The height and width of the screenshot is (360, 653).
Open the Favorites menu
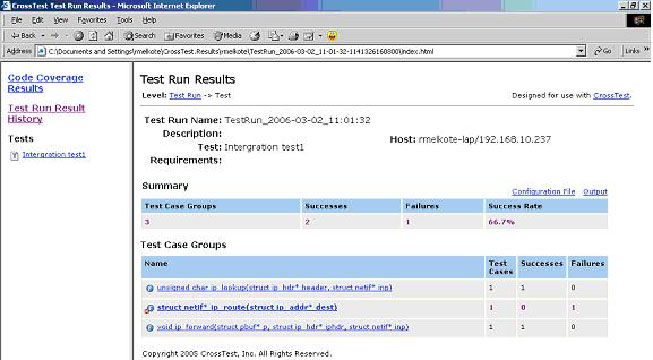(92, 20)
